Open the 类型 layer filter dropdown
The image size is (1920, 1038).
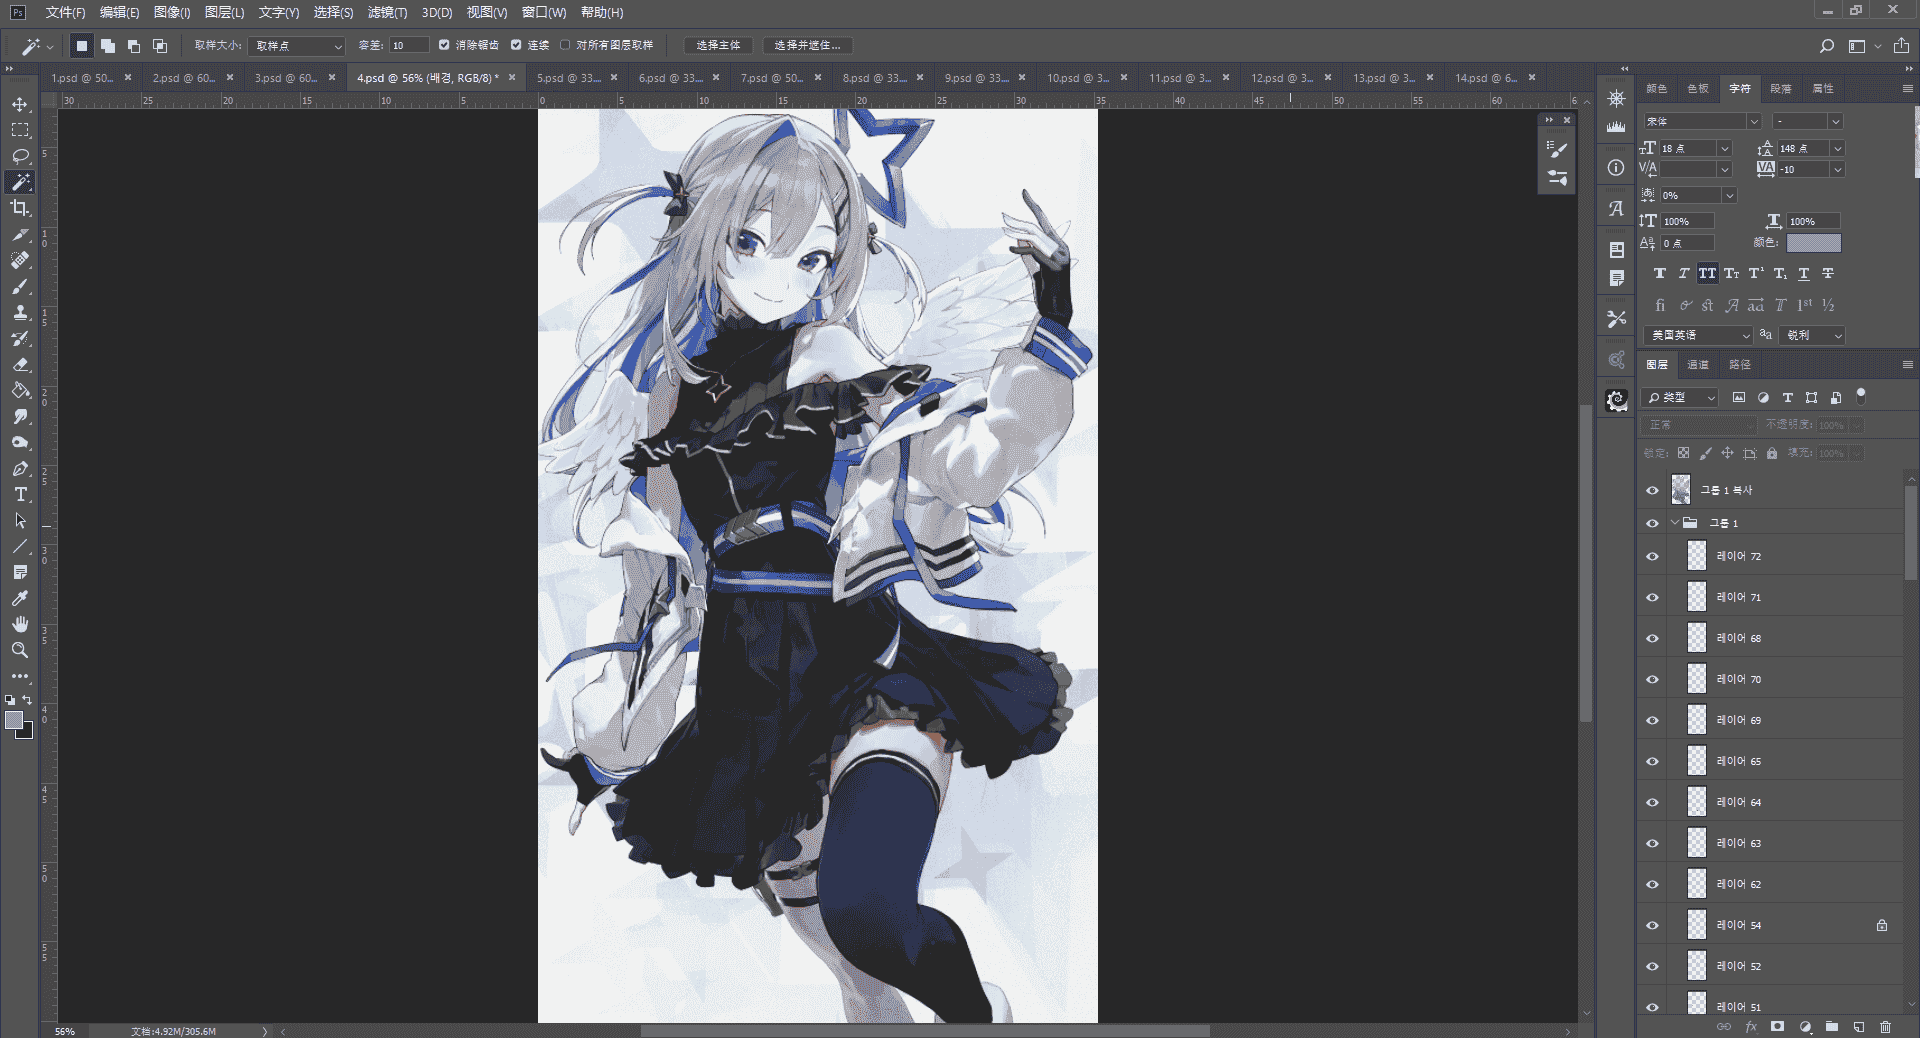(x=1680, y=397)
